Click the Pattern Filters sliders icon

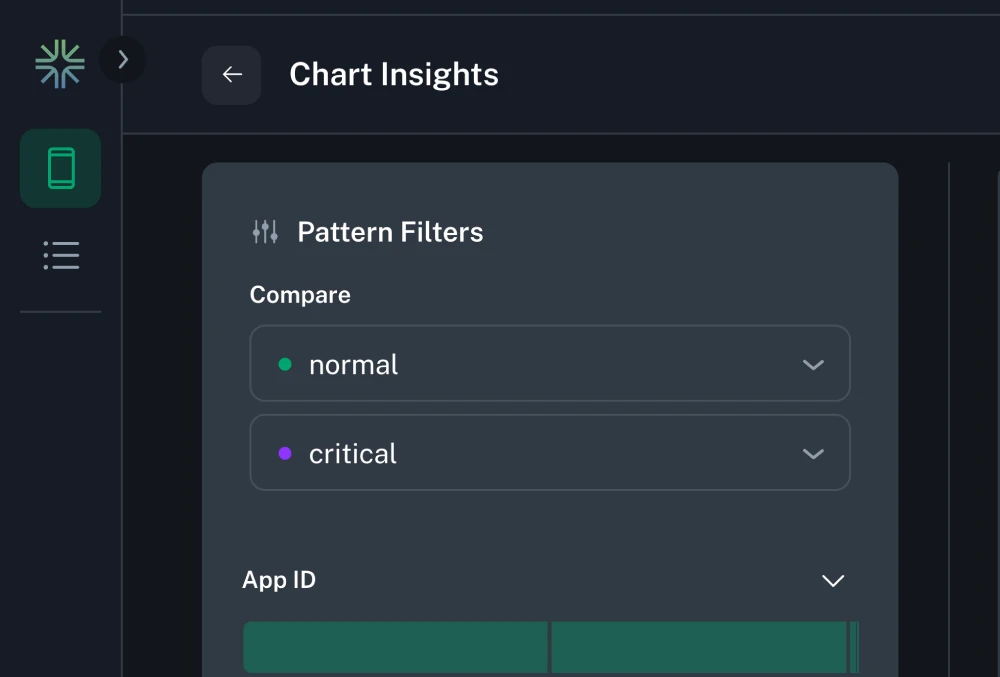pos(264,231)
